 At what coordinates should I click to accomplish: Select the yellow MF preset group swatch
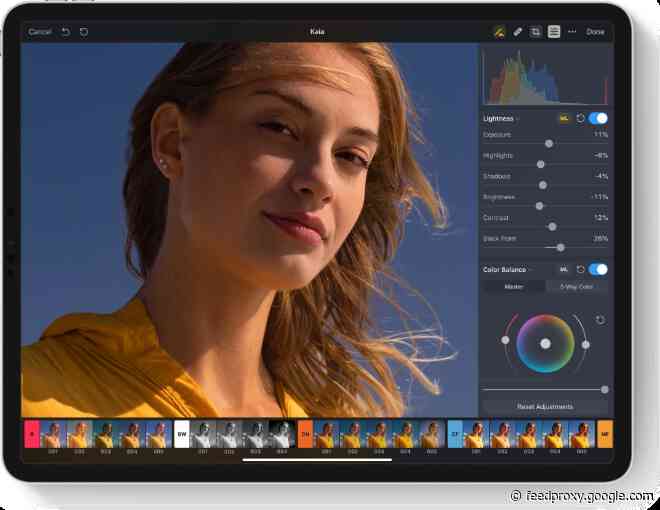pyautogui.click(x=605, y=434)
